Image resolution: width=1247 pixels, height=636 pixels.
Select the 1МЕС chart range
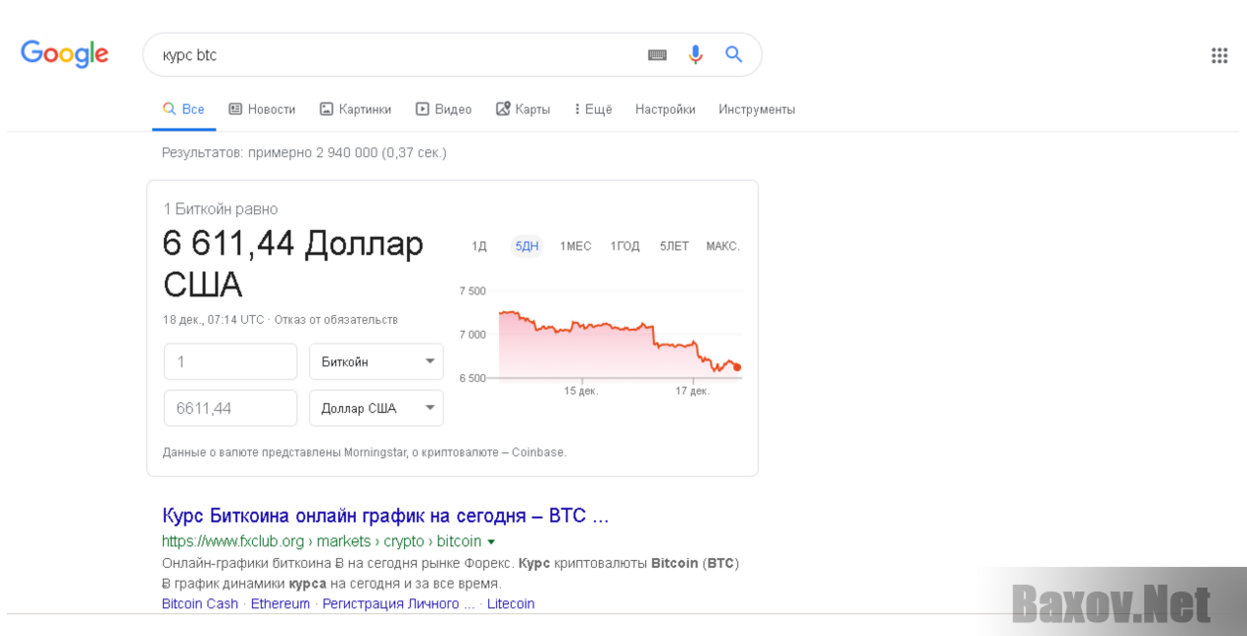(575, 246)
